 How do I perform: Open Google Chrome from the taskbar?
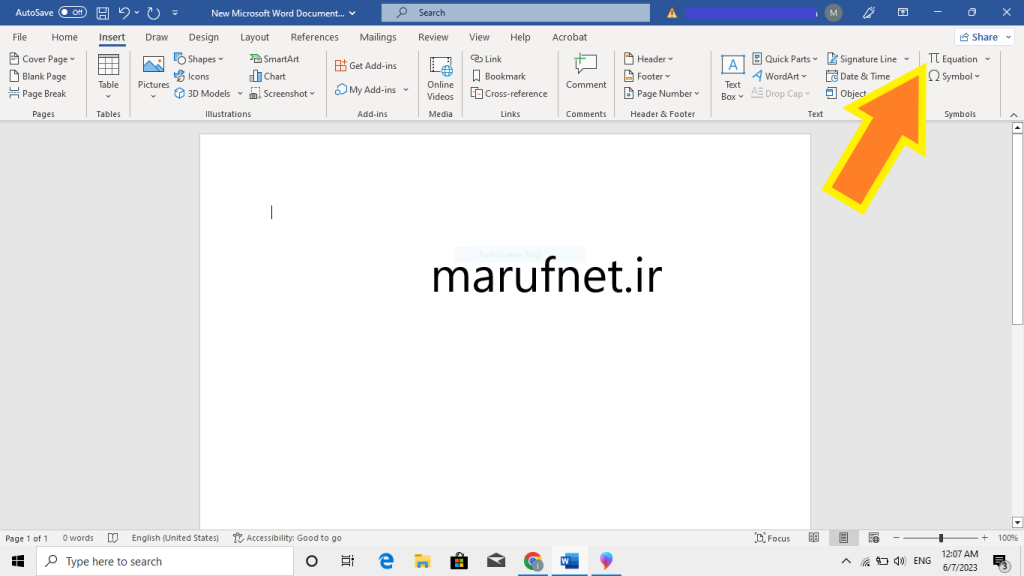click(533, 560)
